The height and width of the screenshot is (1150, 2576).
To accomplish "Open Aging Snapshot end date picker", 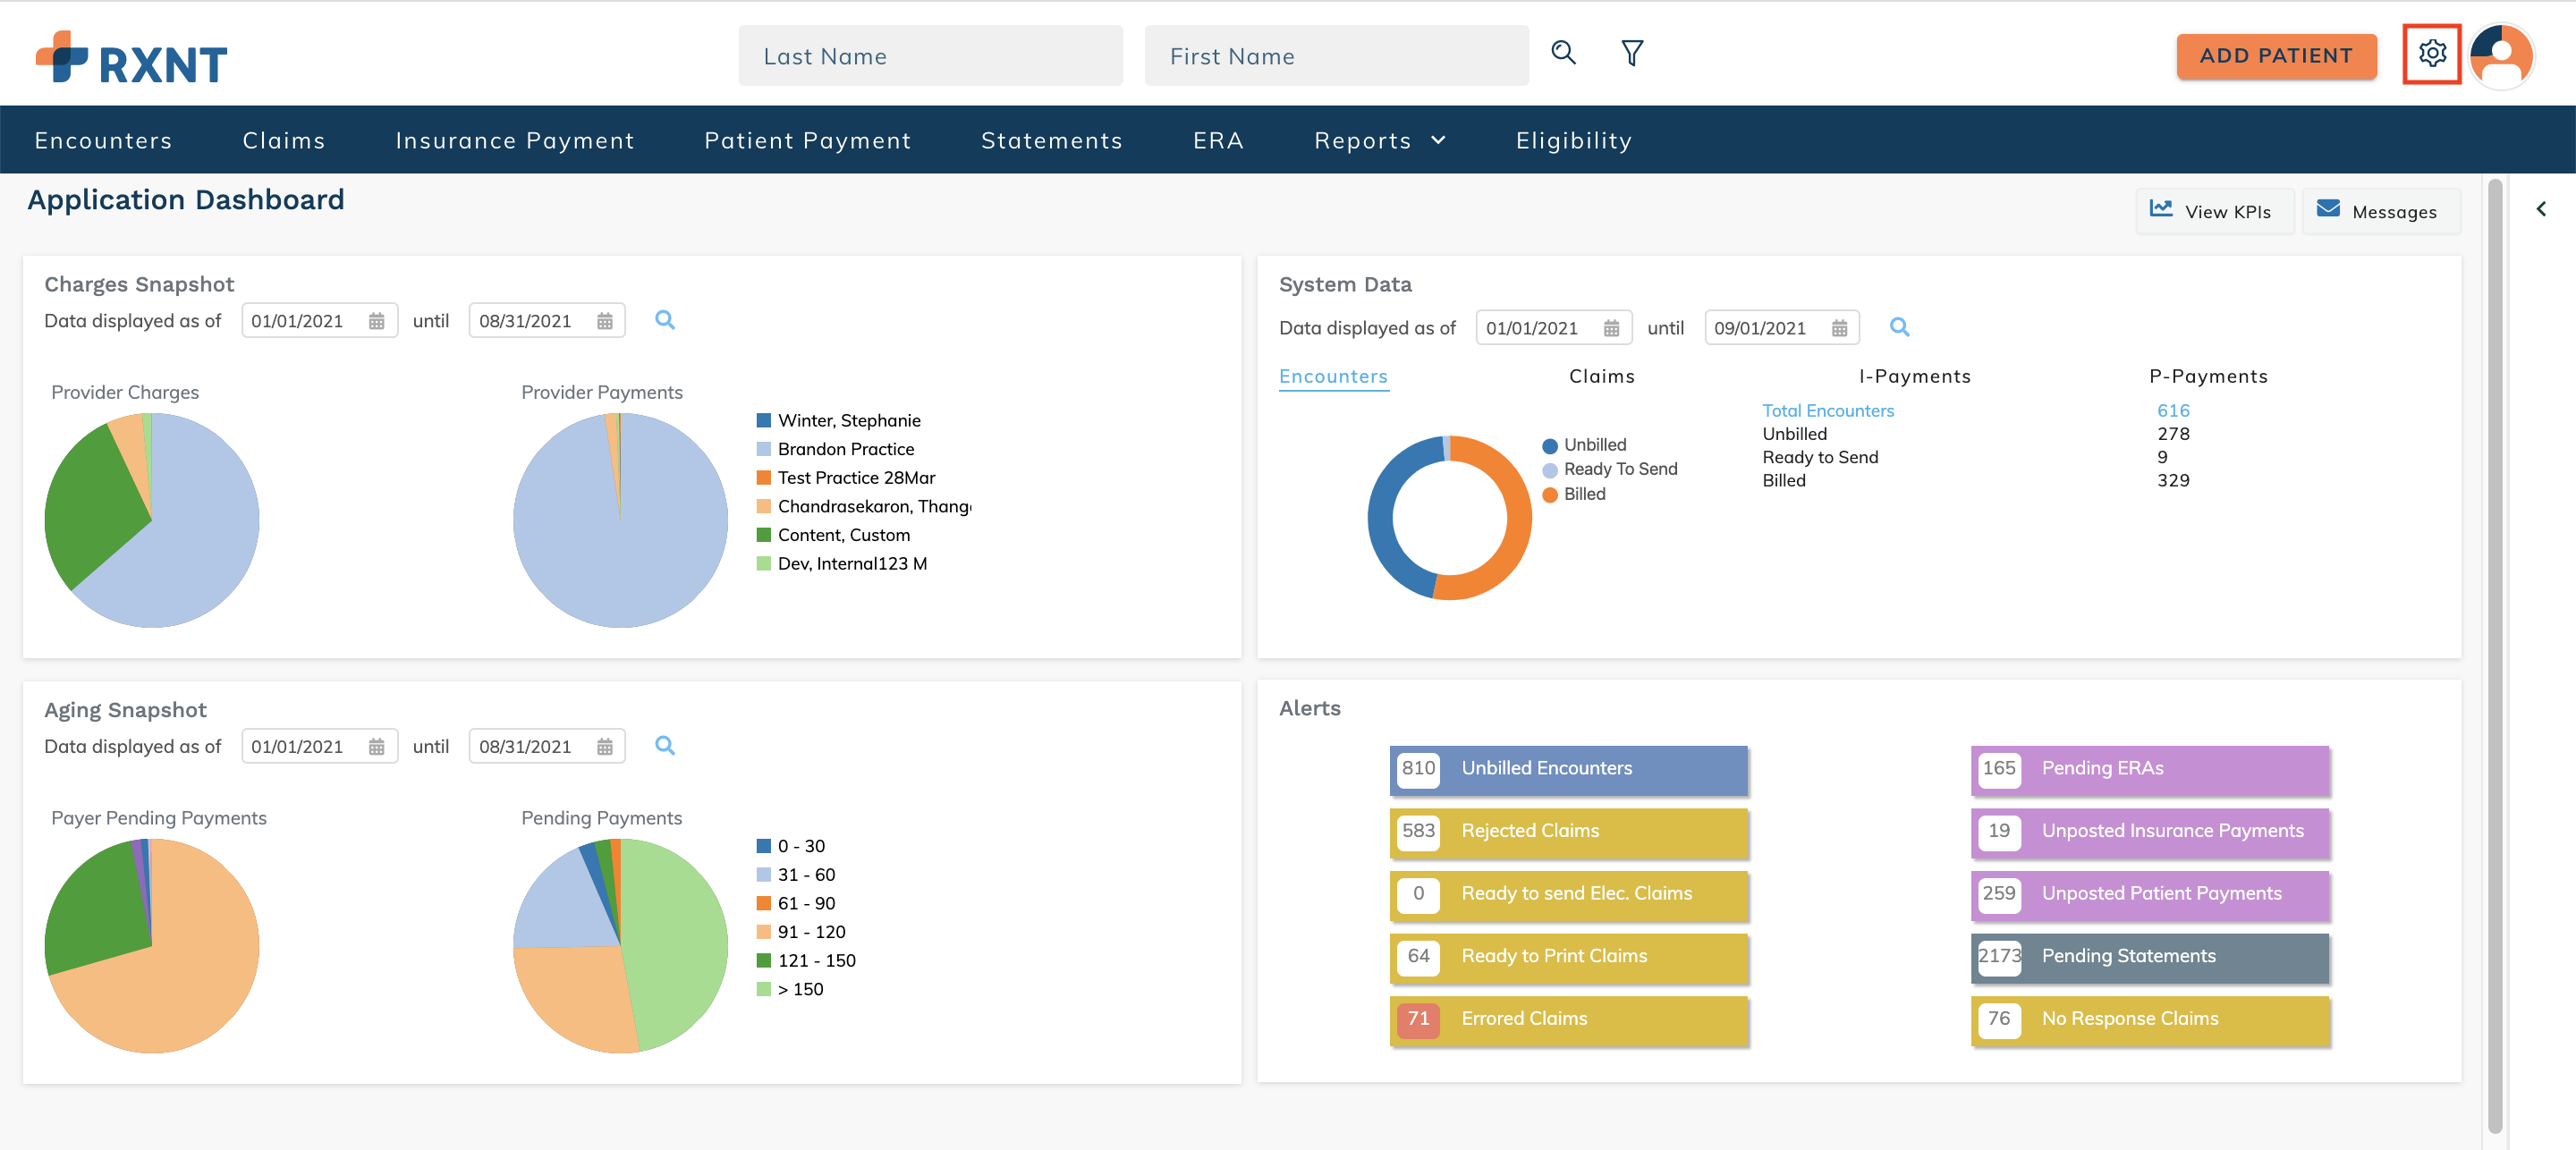I will tap(604, 747).
